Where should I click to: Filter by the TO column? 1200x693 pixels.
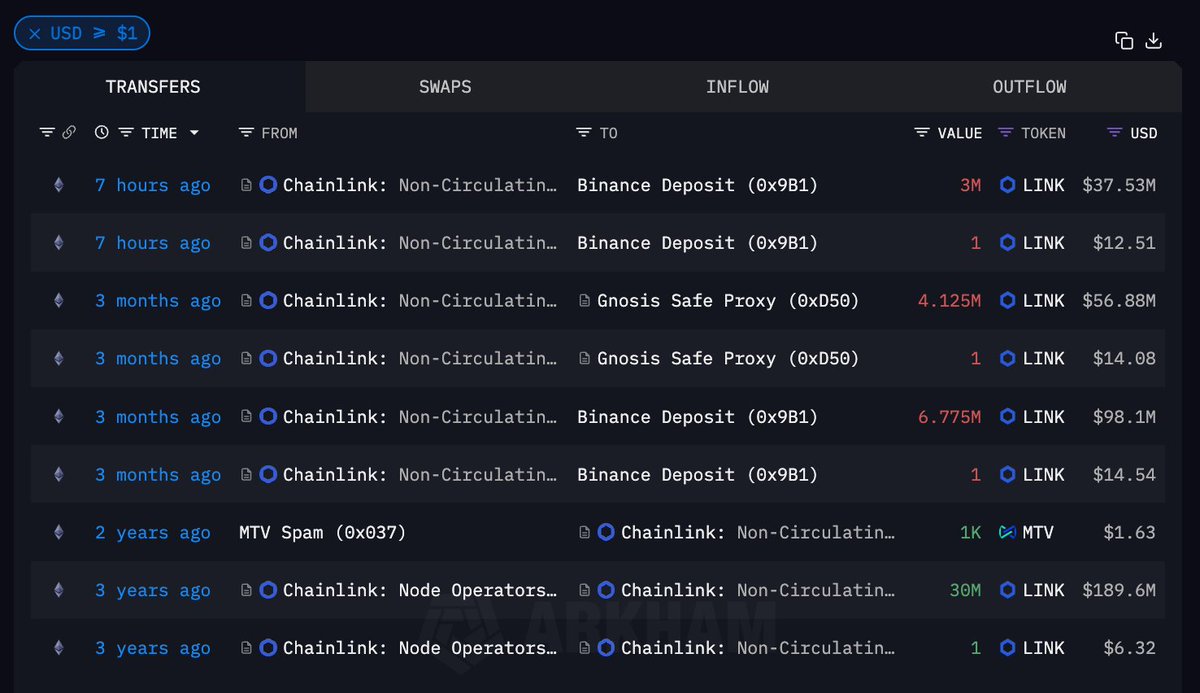(585, 133)
